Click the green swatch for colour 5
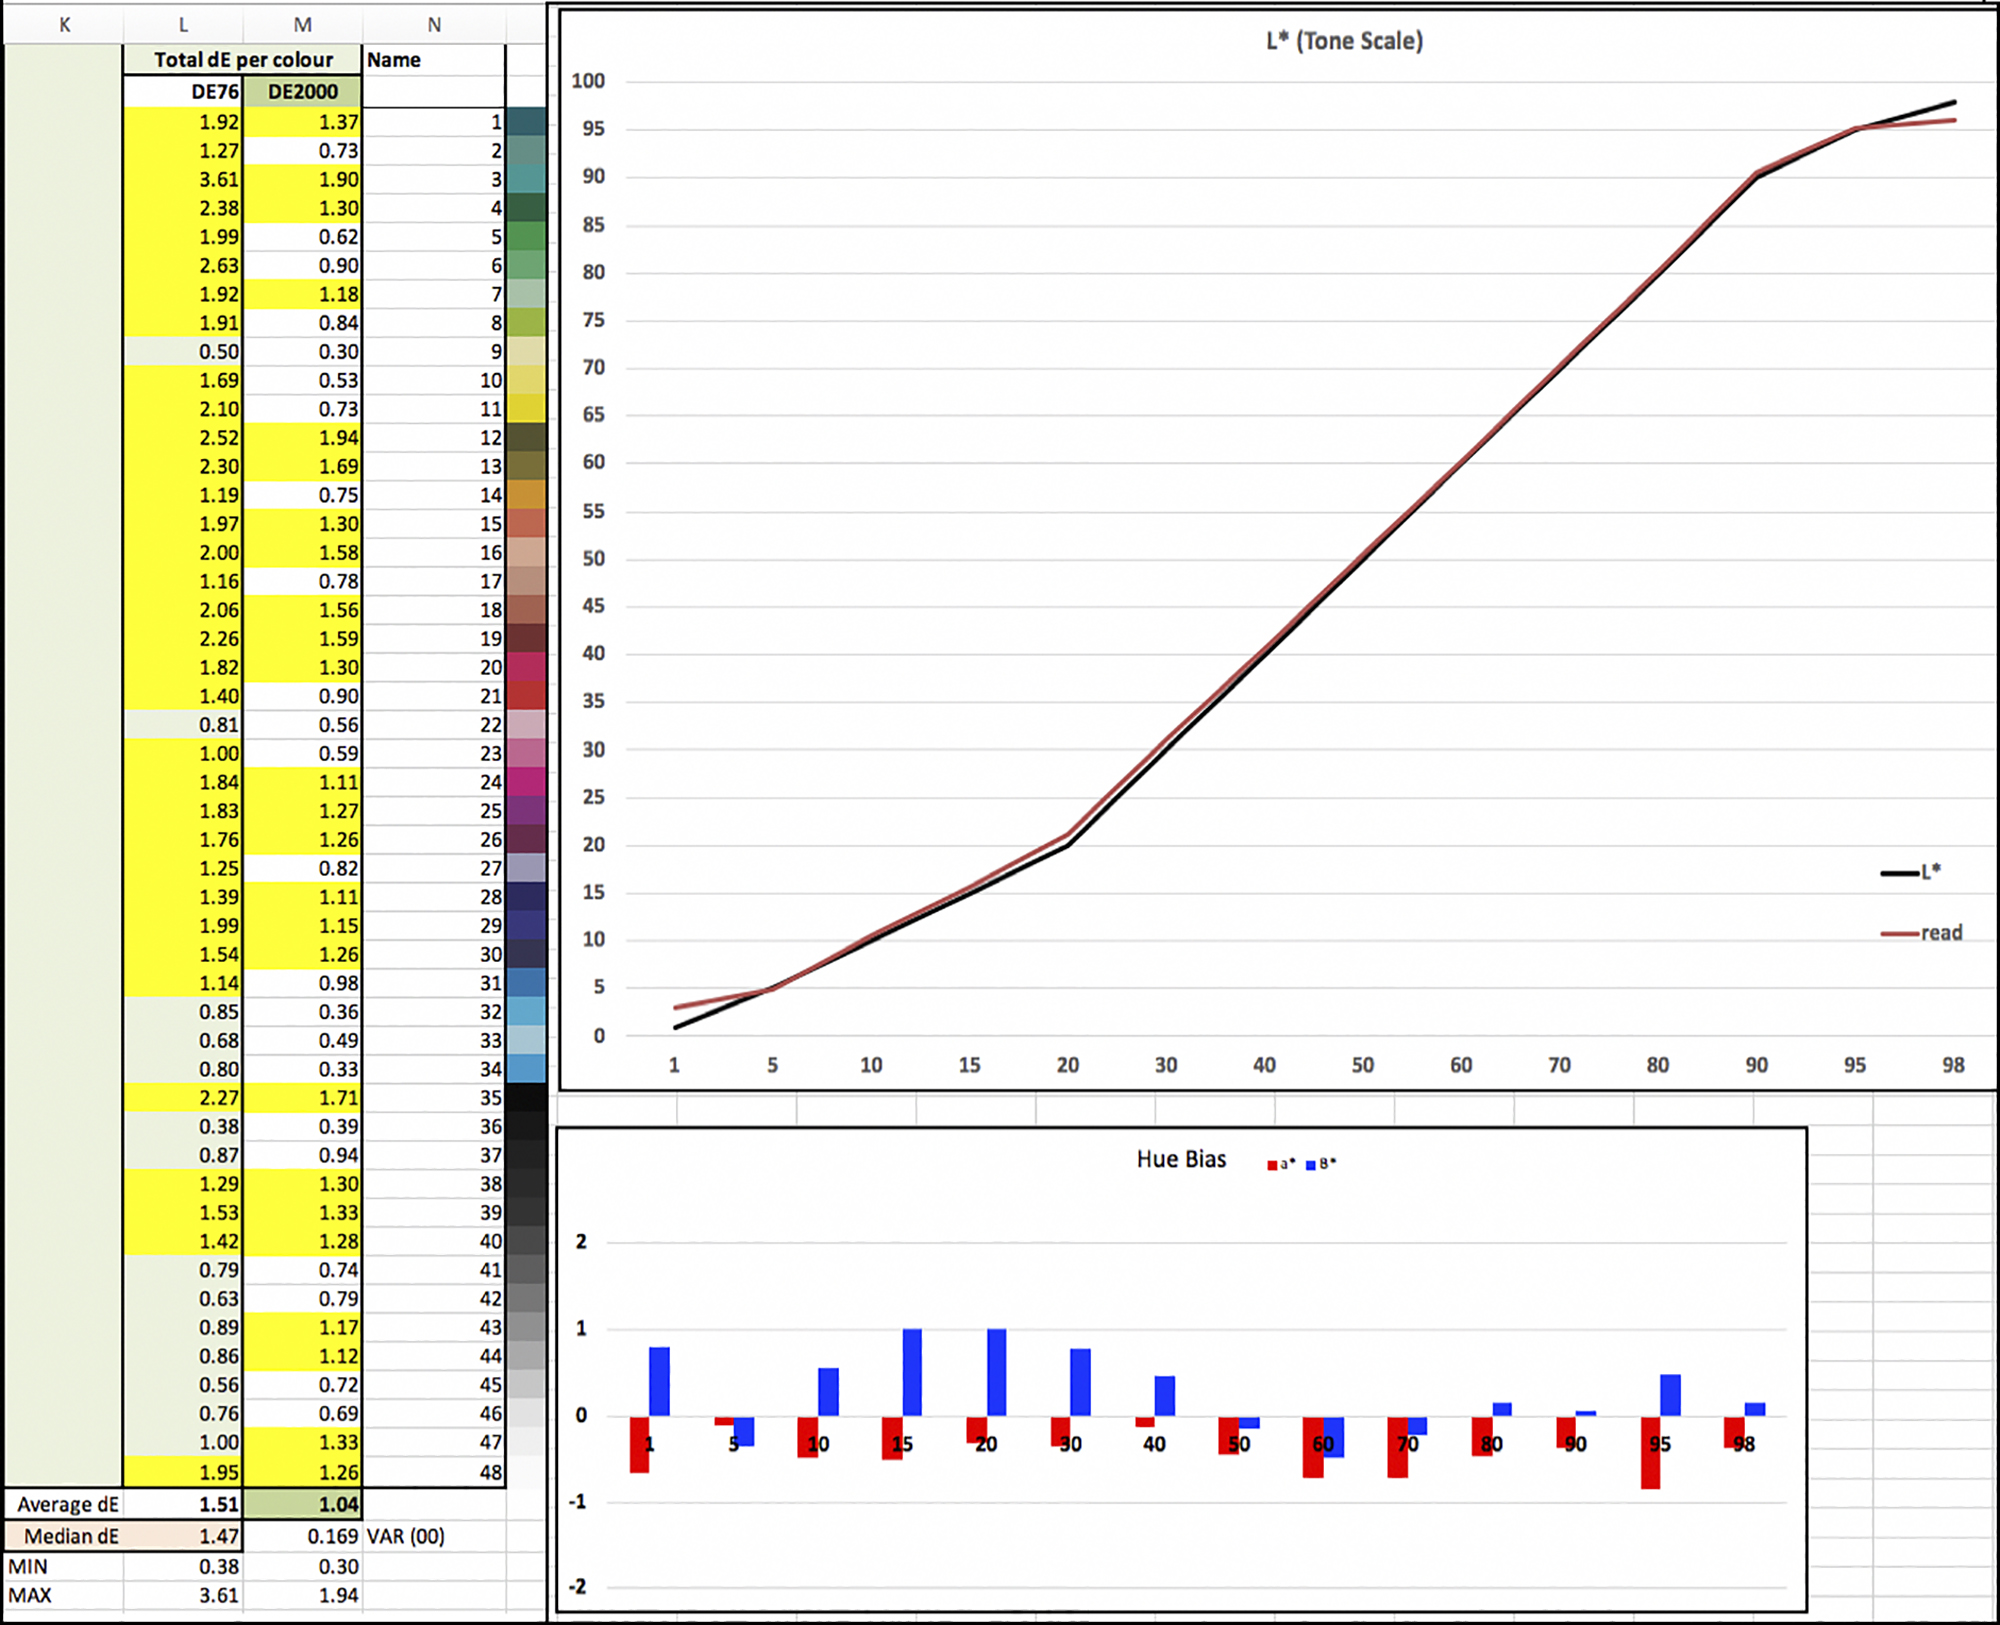This screenshot has height=1625, width=2000. [527, 237]
